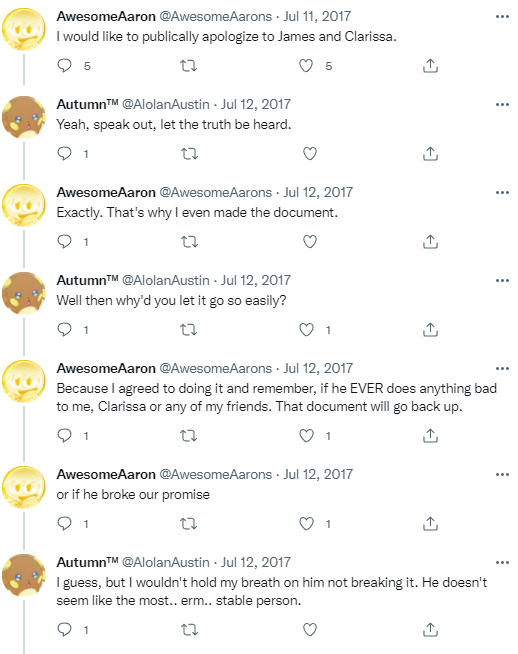This screenshot has width=518, height=654.
Task: Share the 'let it go so easily' tweet
Action: click(430, 330)
